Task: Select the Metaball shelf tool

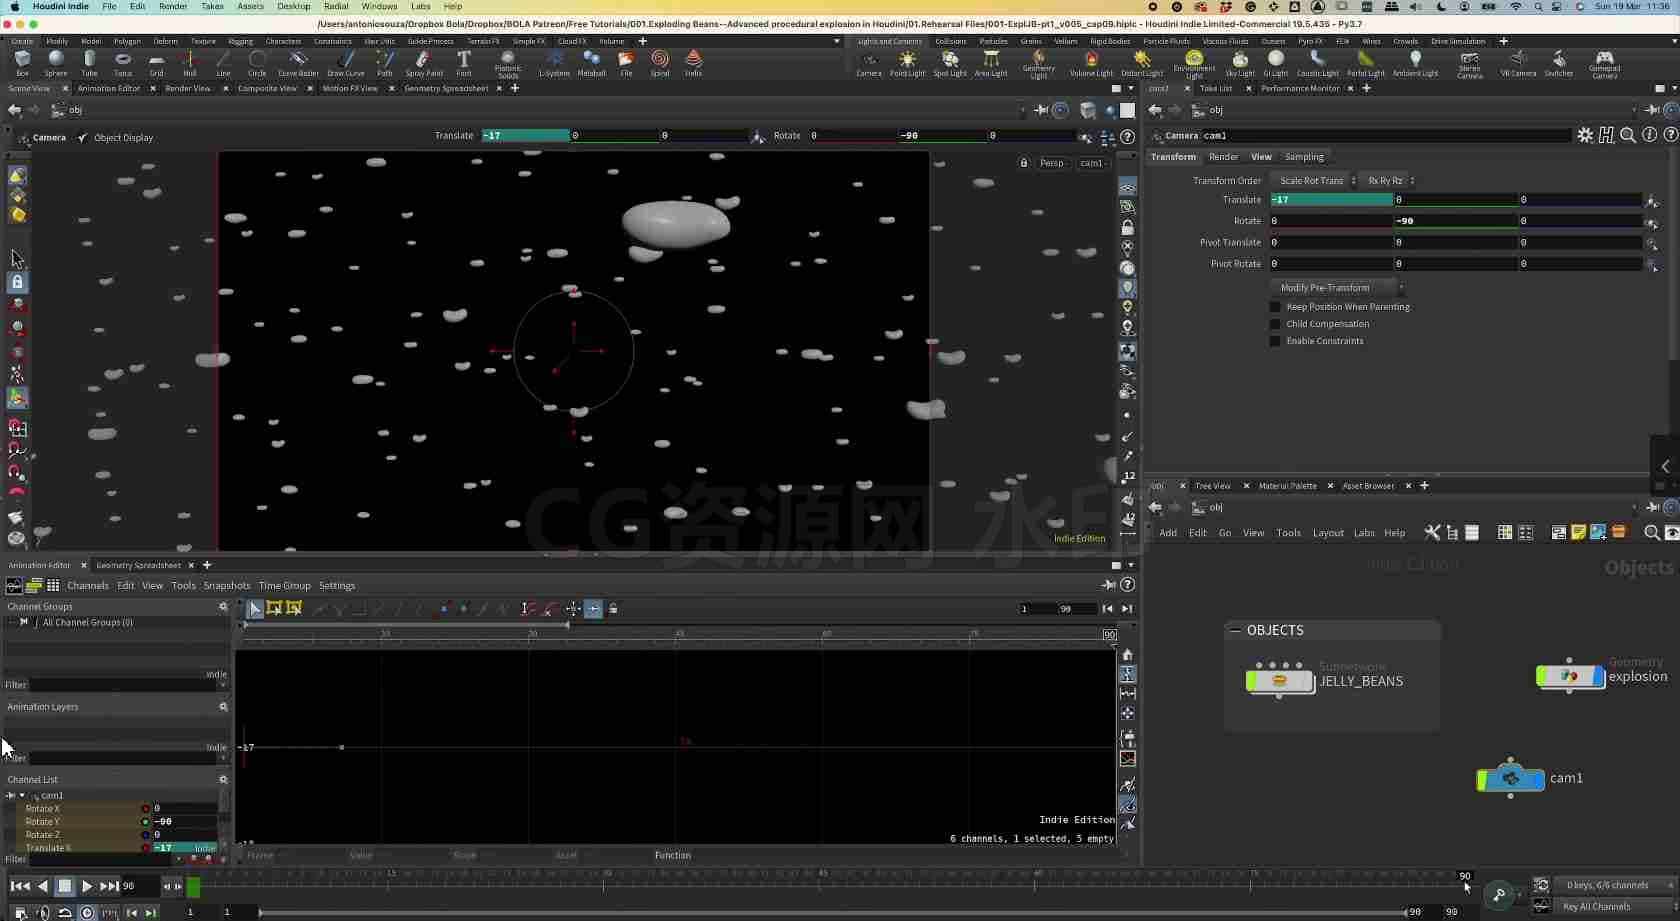Action: (x=592, y=63)
